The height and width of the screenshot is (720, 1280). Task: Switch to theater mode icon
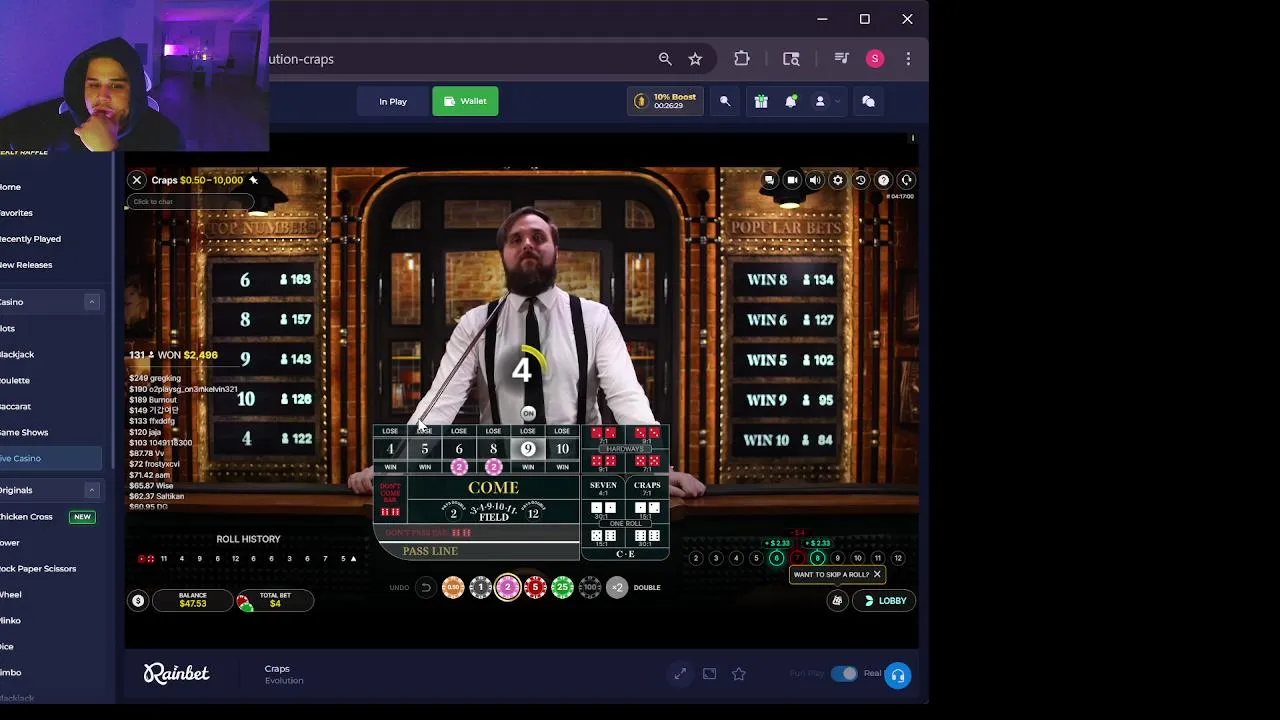[x=709, y=674]
